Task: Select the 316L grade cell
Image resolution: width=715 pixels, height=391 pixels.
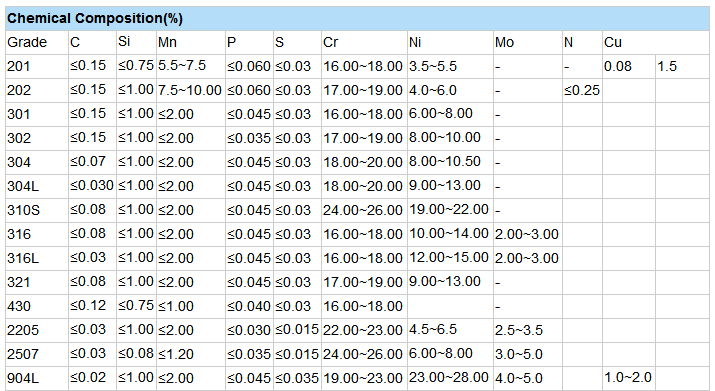Action: (37, 259)
